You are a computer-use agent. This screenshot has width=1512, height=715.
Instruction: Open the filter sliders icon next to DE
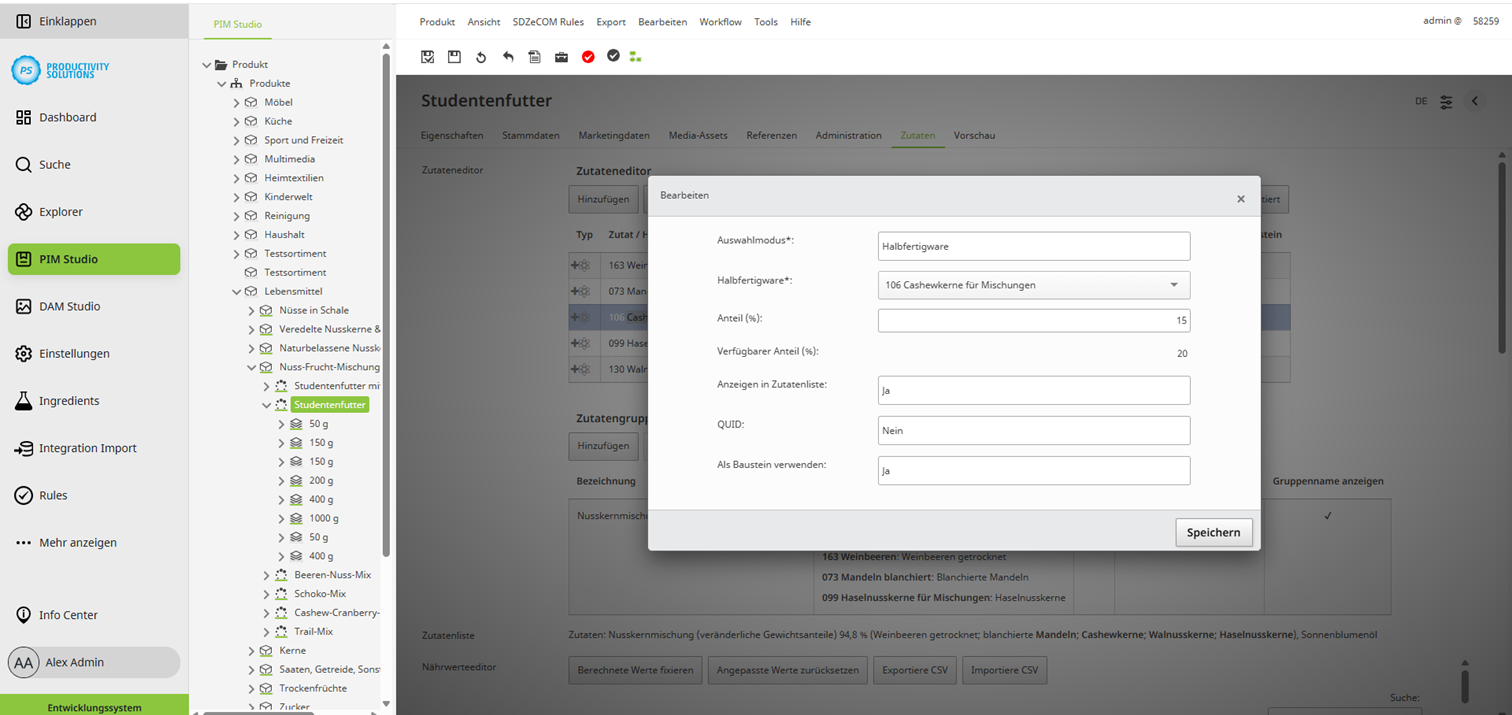pyautogui.click(x=1444, y=101)
